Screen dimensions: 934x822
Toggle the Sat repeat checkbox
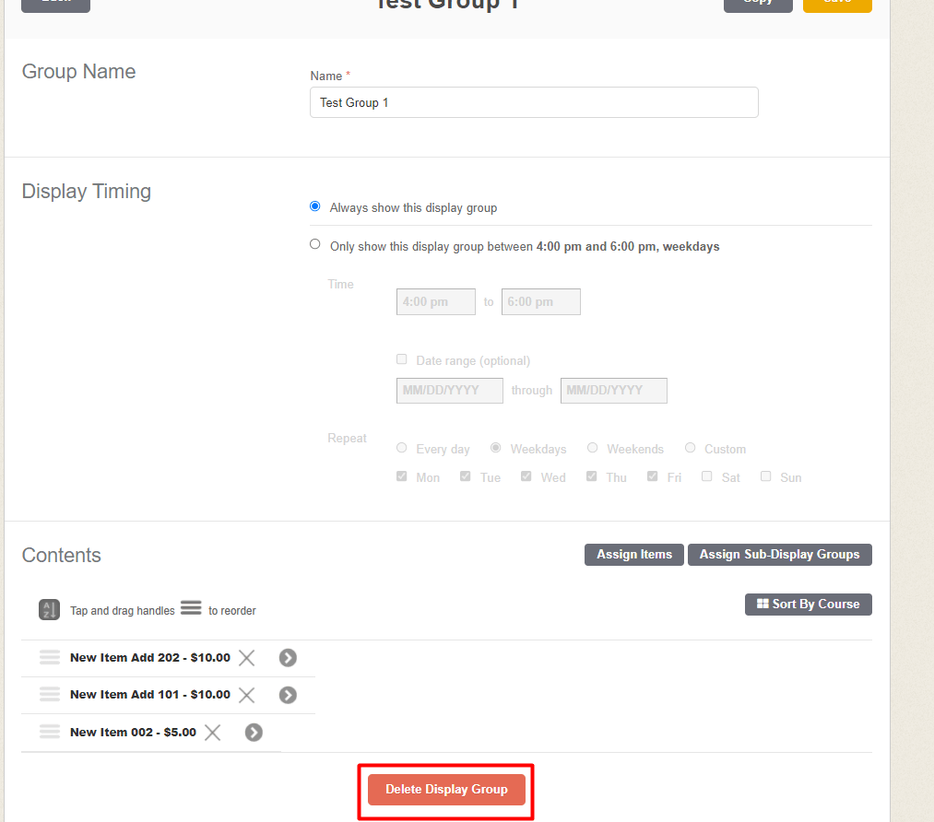coord(707,477)
